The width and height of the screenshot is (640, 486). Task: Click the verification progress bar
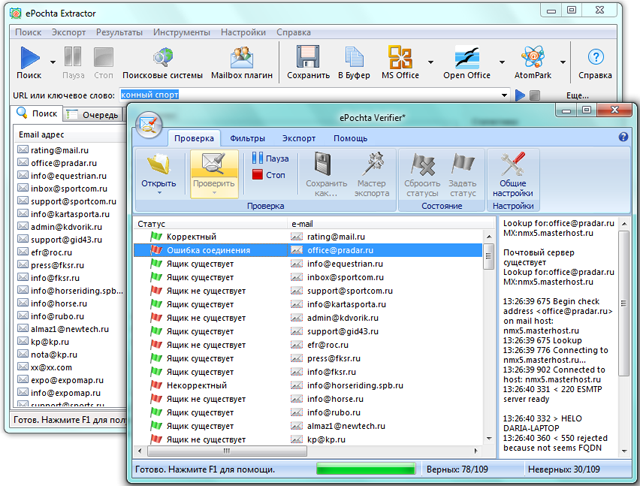[366, 469]
